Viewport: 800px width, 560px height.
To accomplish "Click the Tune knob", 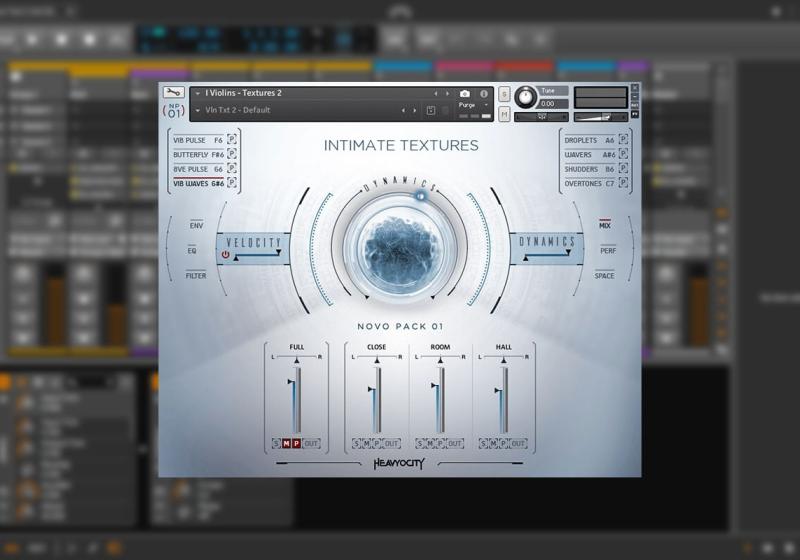I will click(526, 97).
